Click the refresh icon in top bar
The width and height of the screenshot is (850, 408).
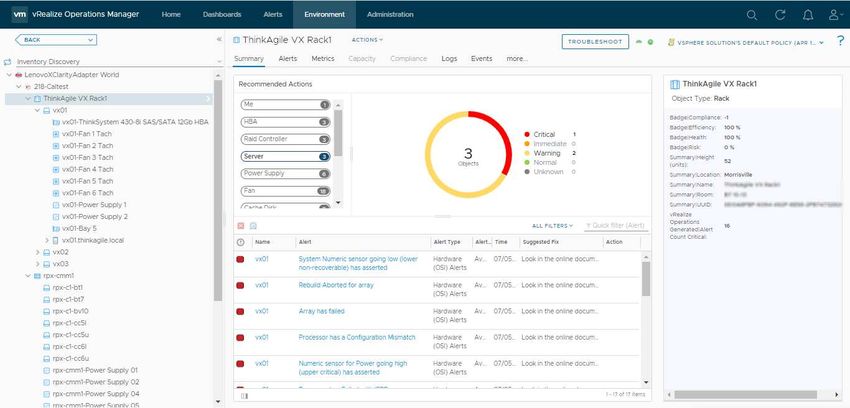point(780,15)
